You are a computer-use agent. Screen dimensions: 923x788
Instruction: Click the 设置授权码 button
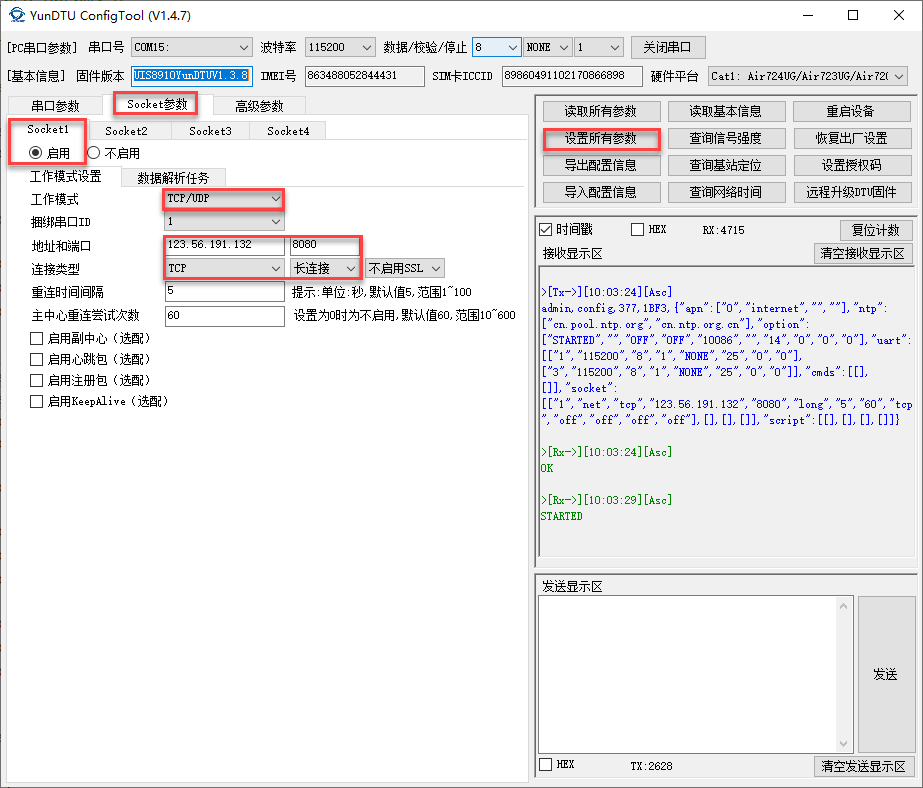pyautogui.click(x=851, y=165)
